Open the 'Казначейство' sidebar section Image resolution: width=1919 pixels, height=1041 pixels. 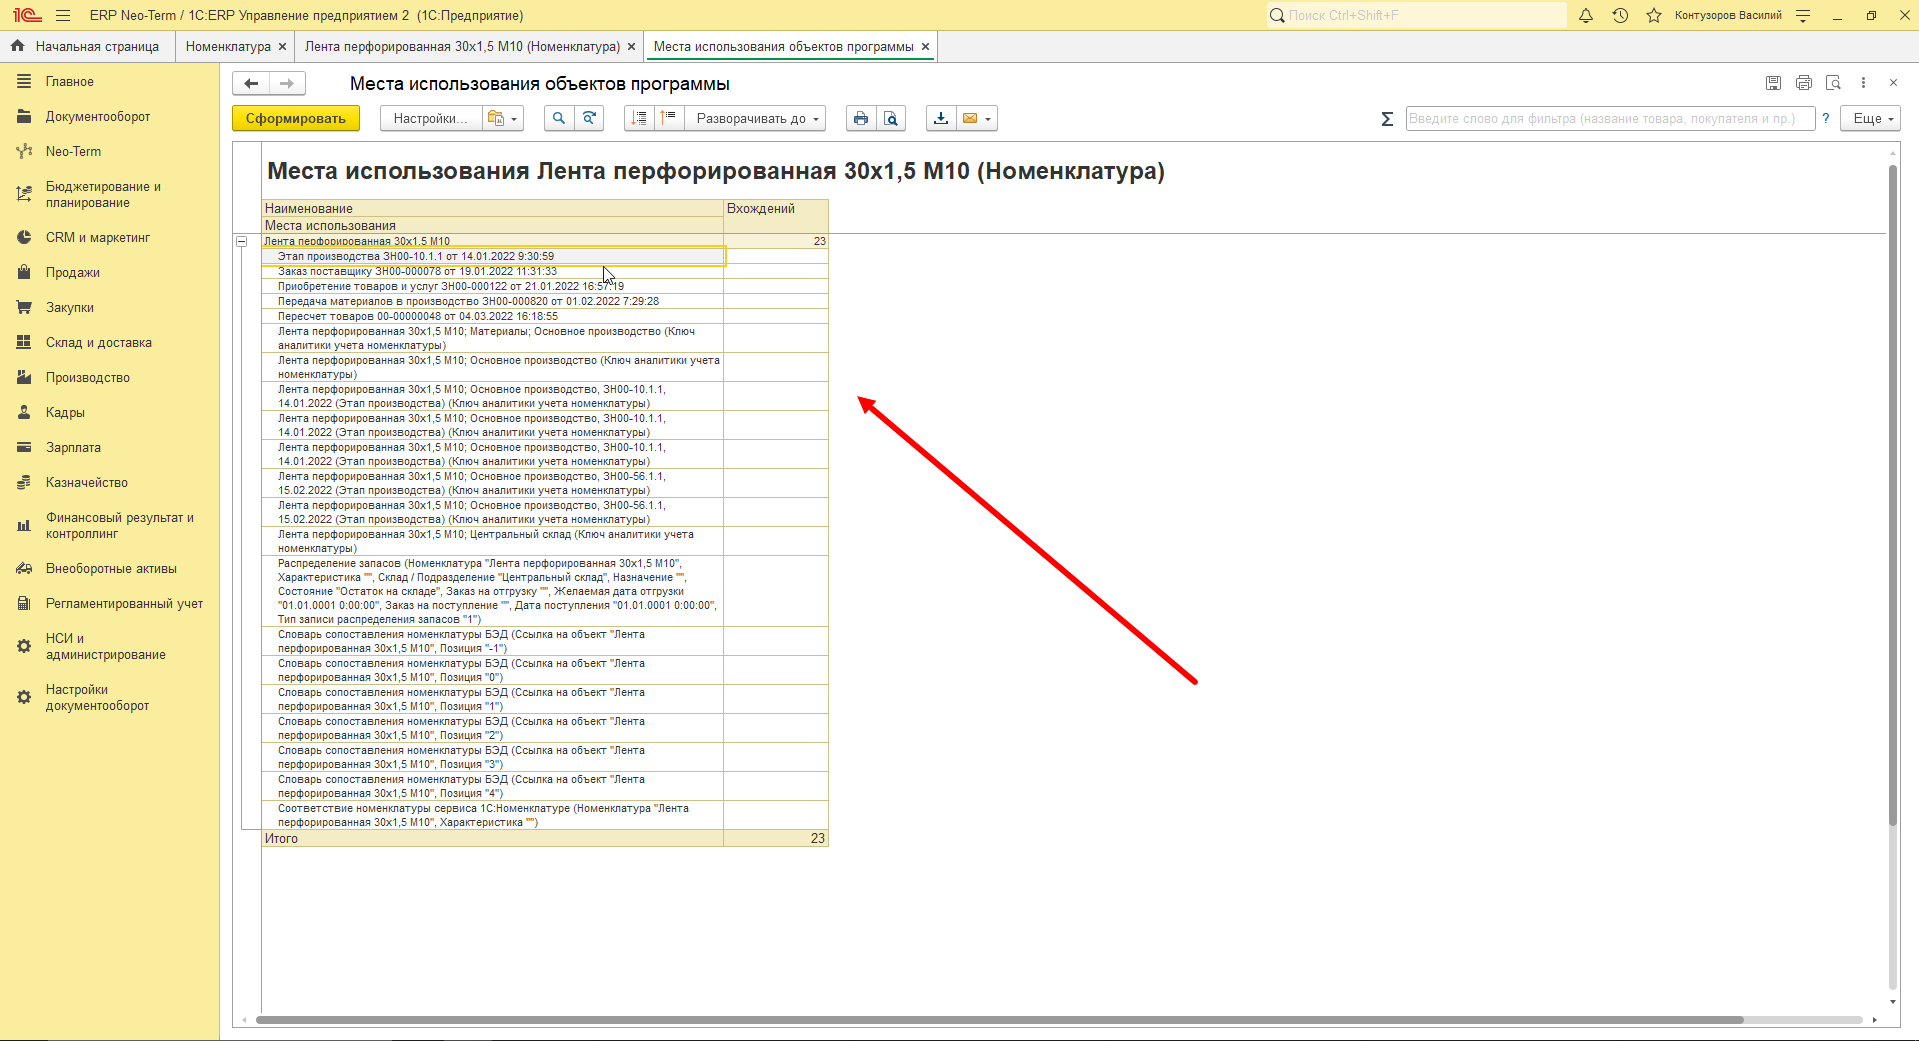coord(87,483)
